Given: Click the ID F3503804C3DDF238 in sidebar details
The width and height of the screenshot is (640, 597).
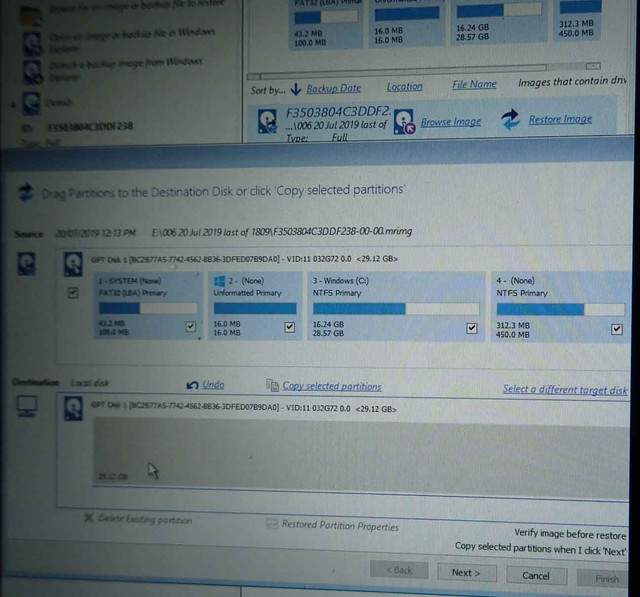Looking at the screenshot, I should coord(90,127).
